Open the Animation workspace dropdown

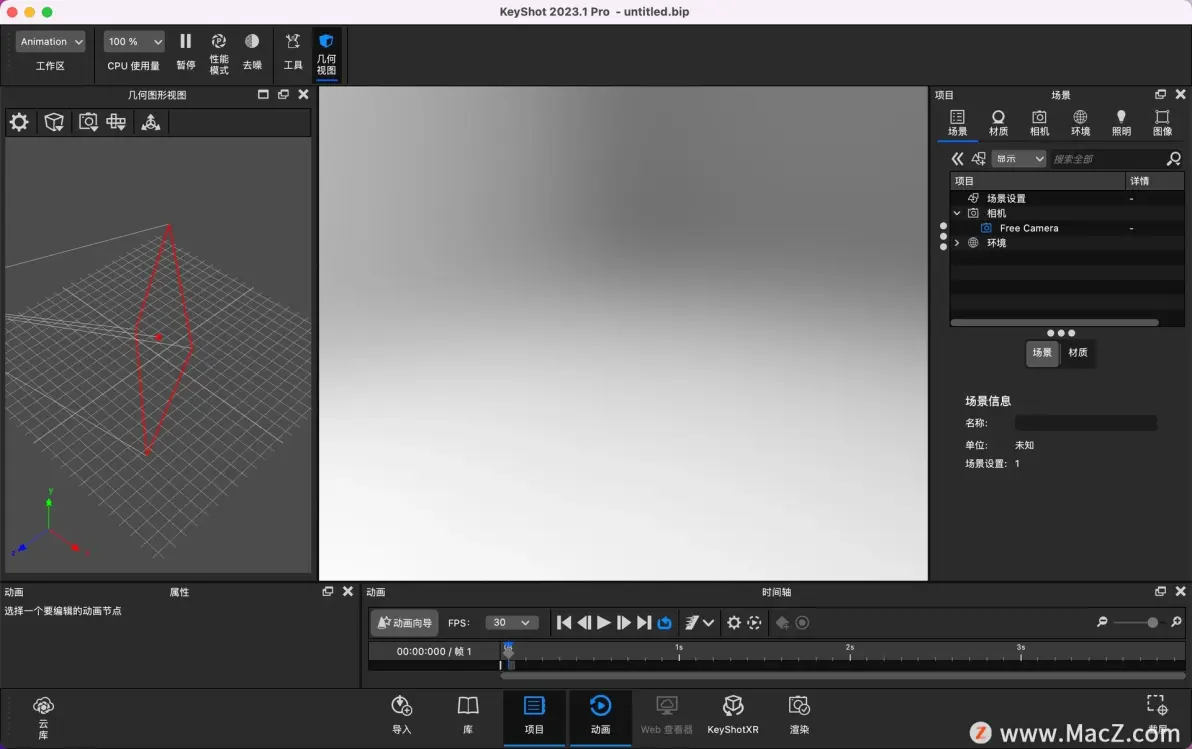click(x=50, y=42)
